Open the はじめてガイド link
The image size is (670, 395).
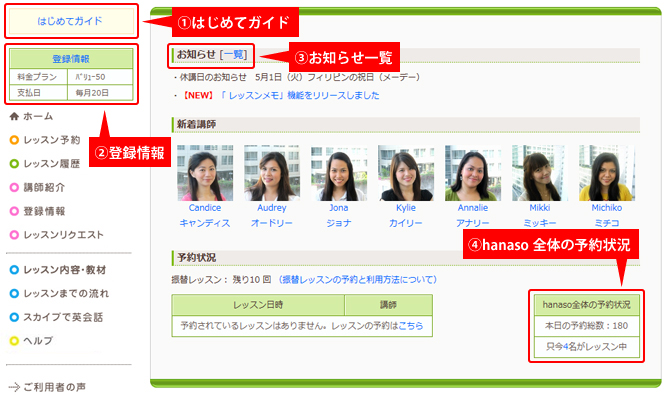(x=70, y=21)
